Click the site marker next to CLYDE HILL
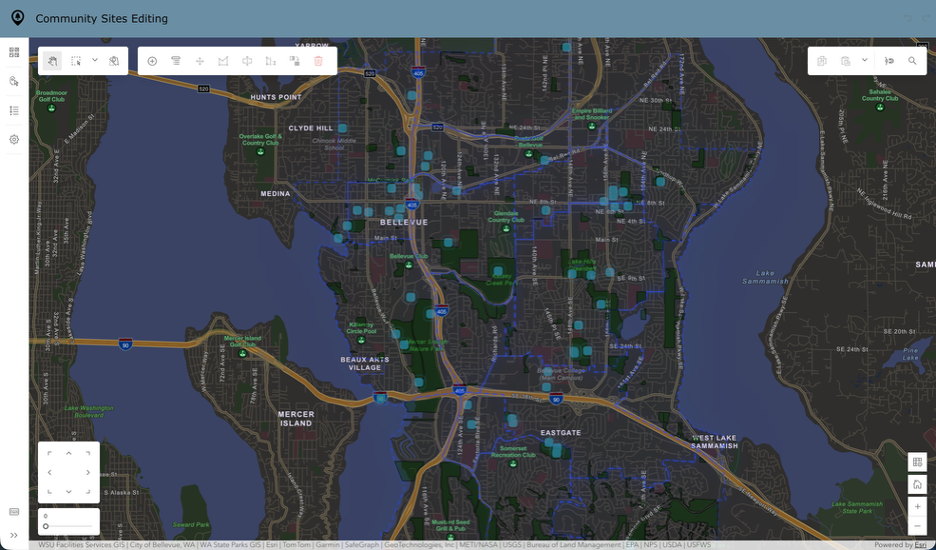936x550 pixels. [342, 128]
